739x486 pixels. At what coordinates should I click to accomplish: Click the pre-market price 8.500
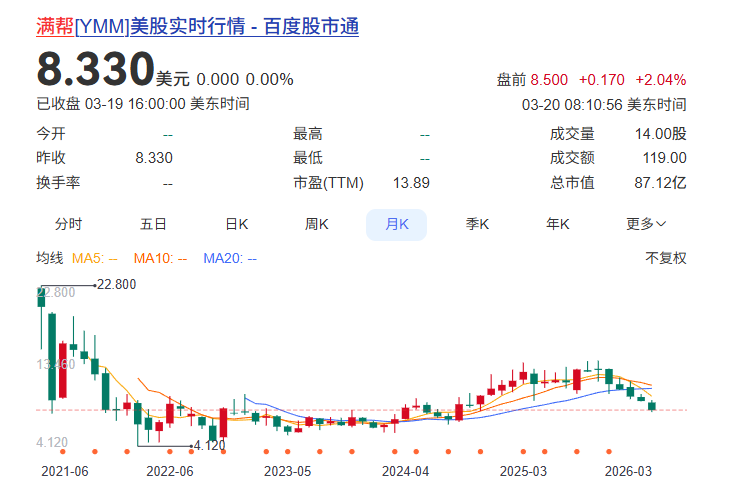(549, 80)
